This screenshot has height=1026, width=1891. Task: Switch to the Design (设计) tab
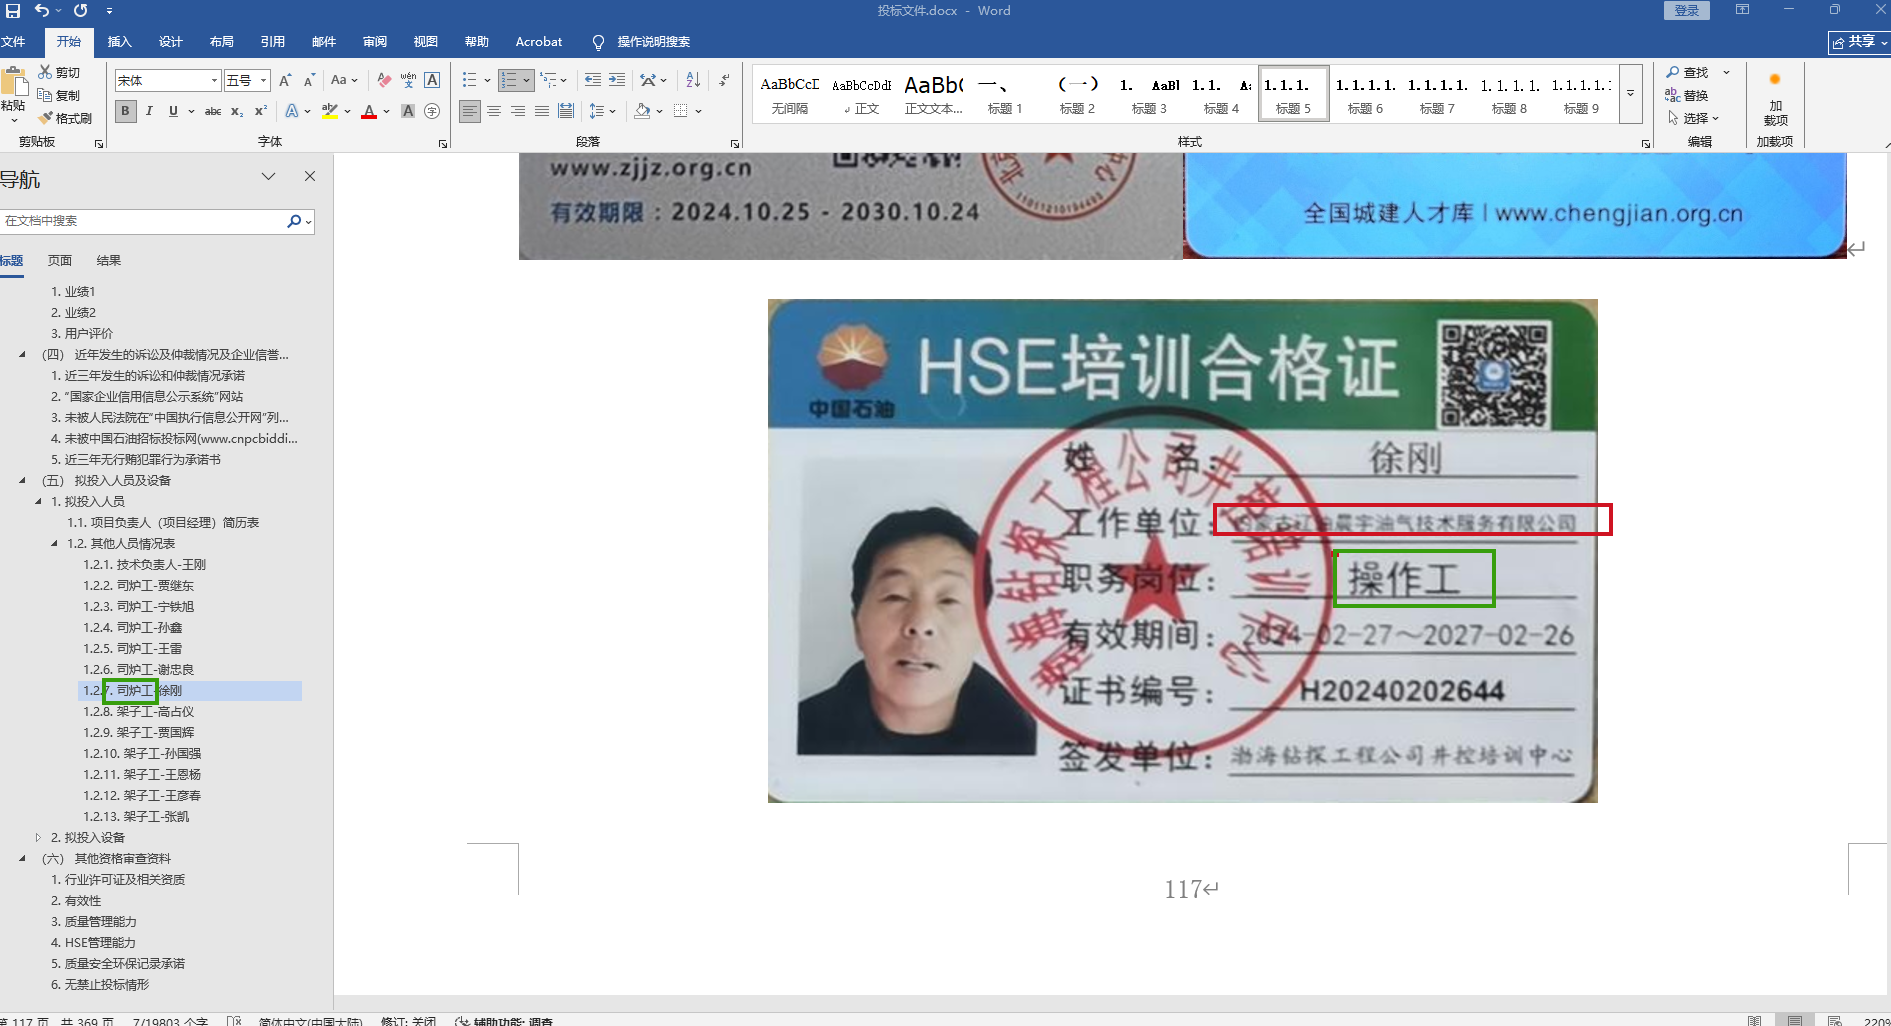point(171,41)
